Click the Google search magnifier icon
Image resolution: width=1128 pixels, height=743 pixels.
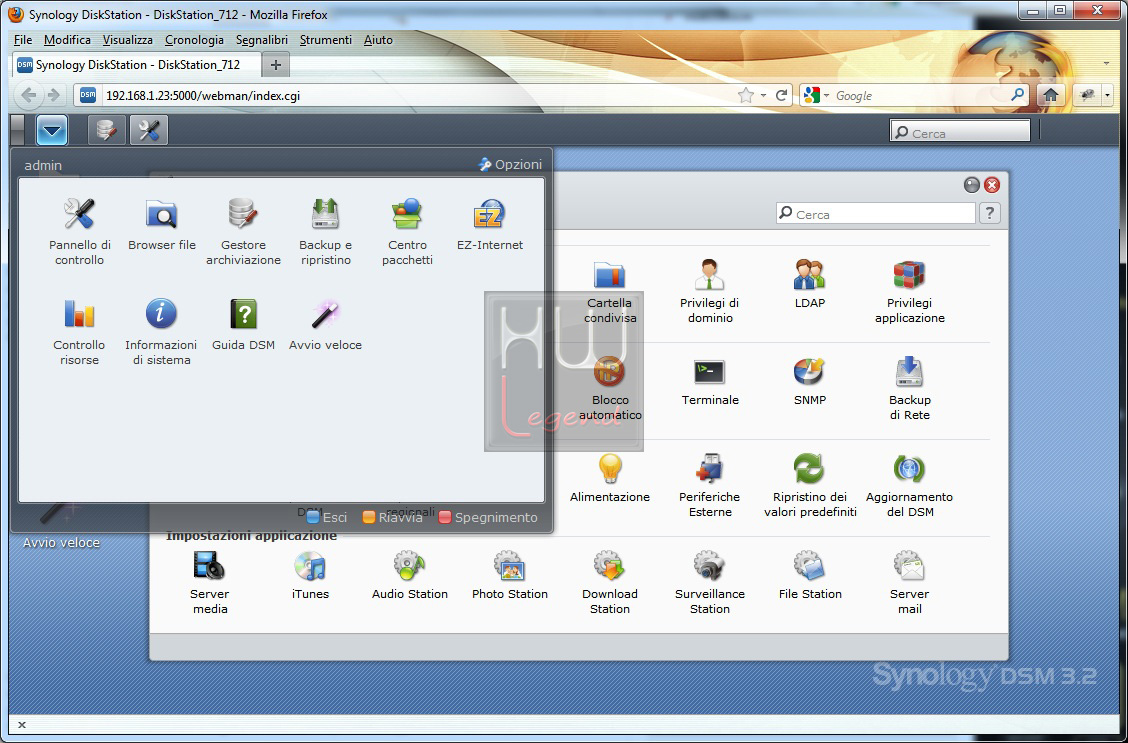click(x=1017, y=95)
